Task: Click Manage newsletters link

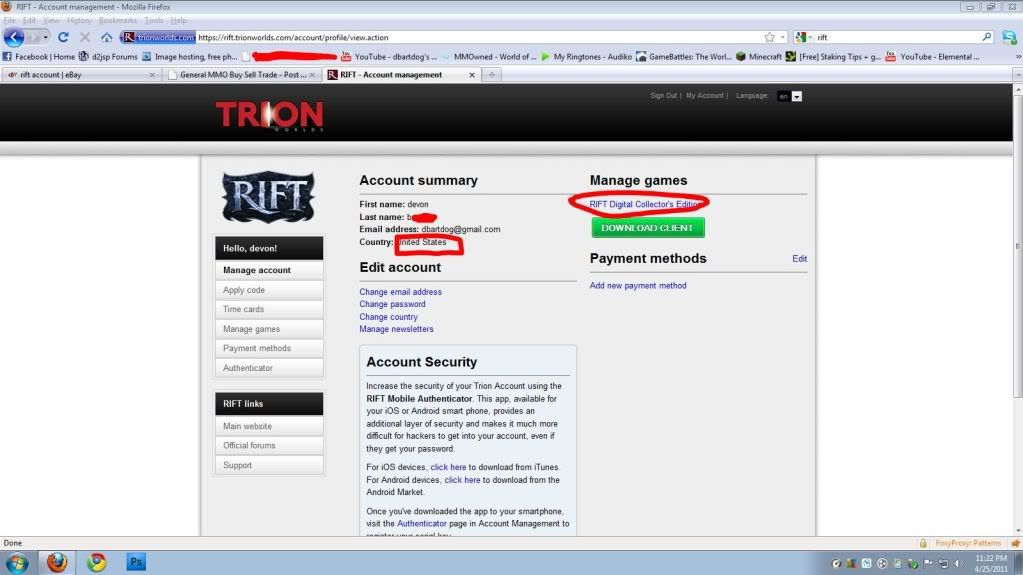Action: [x=396, y=329]
